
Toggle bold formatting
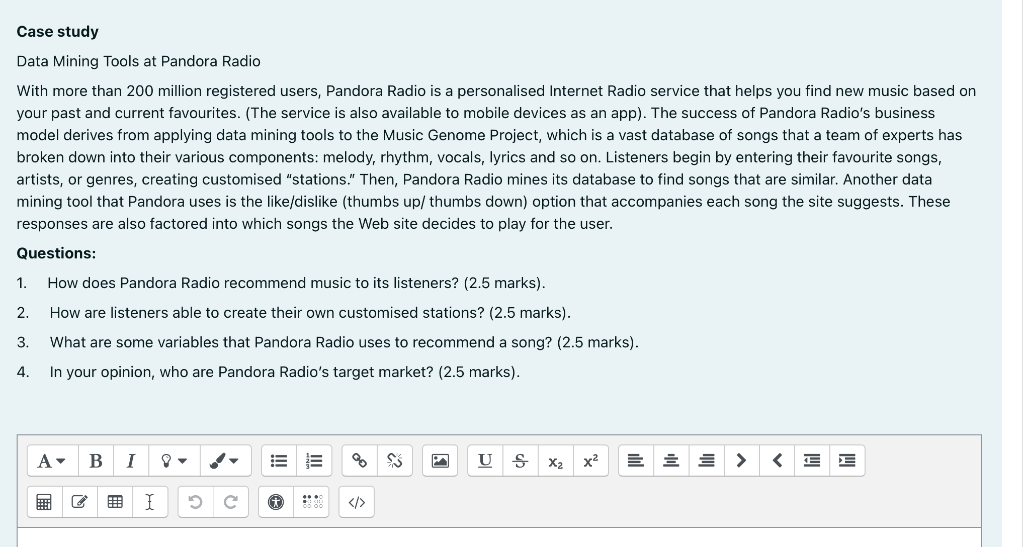pos(95,461)
